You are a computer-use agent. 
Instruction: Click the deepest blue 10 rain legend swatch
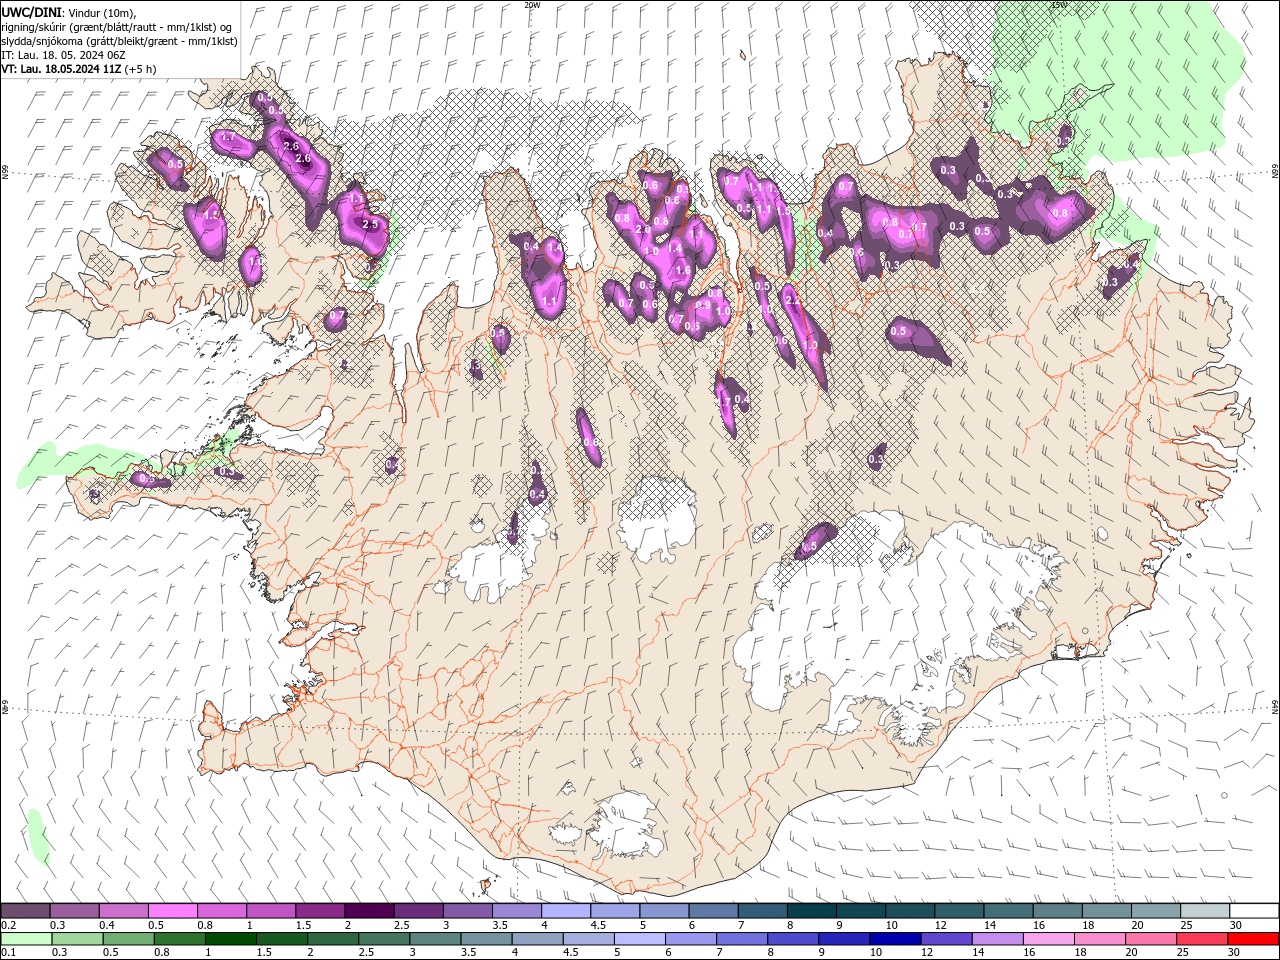[895, 939]
